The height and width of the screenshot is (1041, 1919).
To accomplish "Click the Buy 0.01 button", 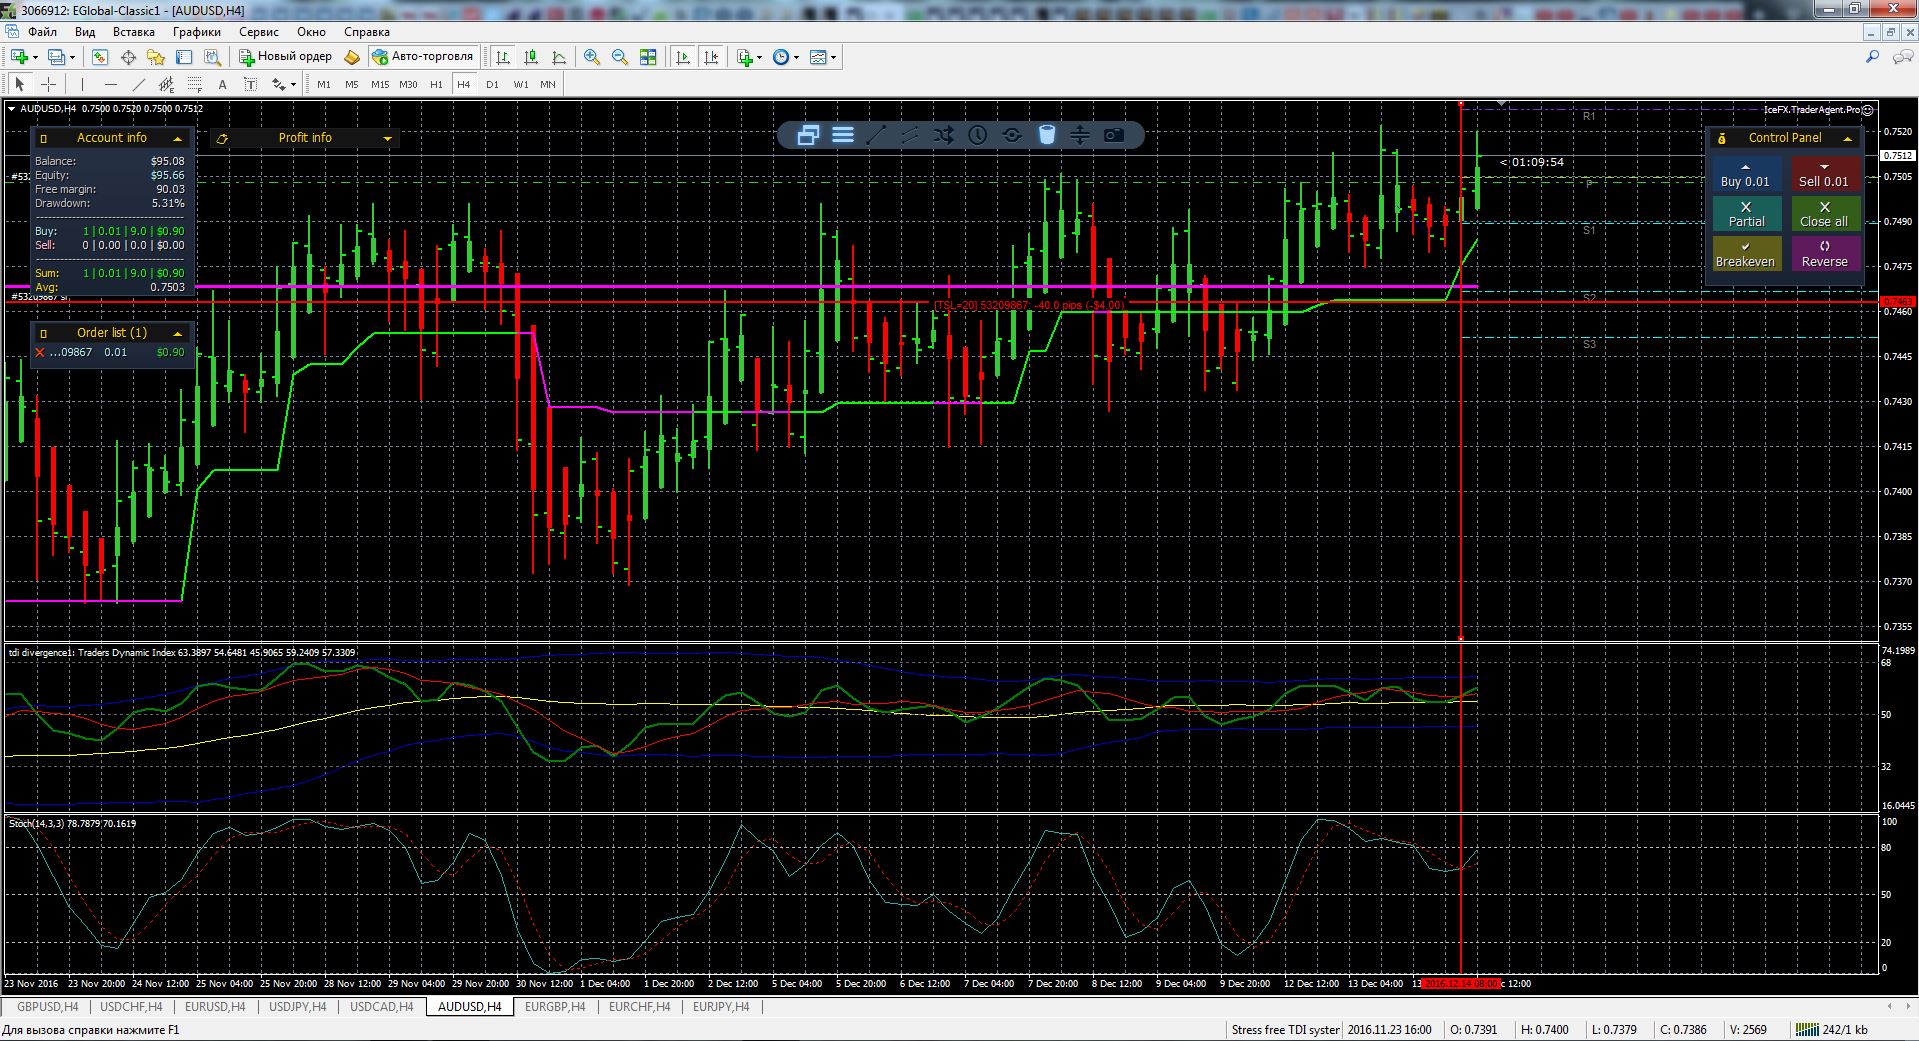I will 1745,175.
